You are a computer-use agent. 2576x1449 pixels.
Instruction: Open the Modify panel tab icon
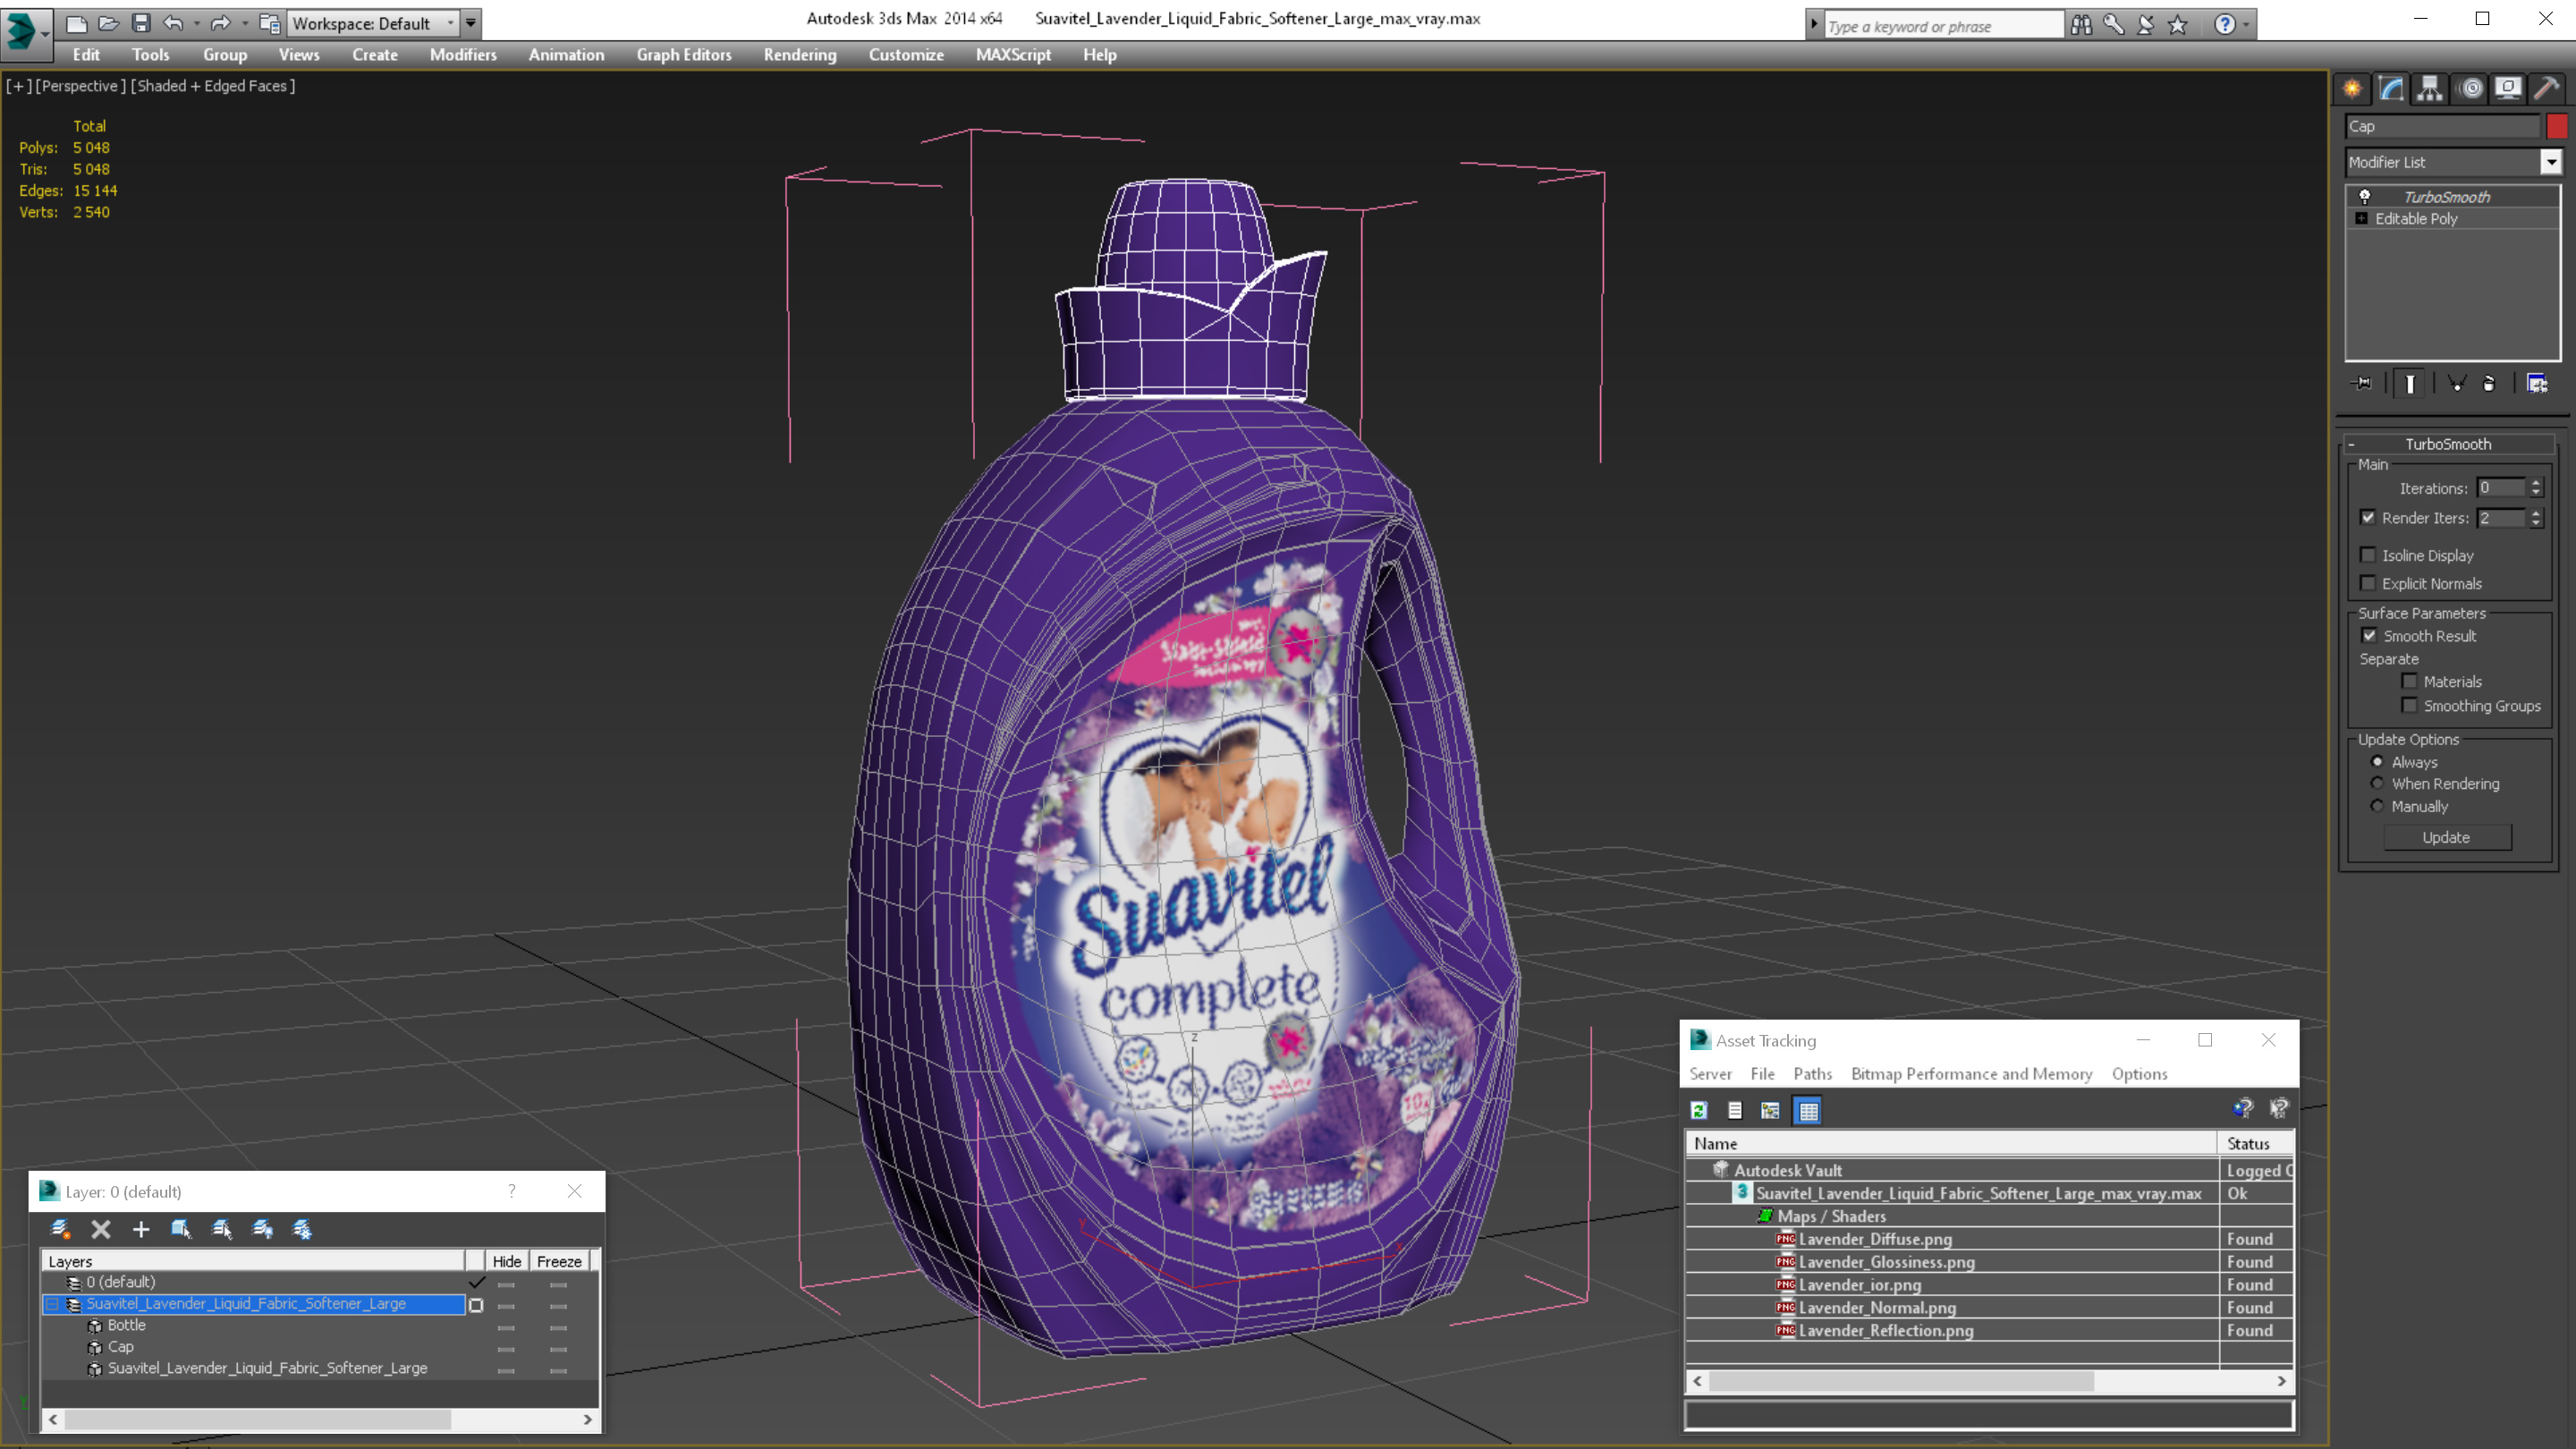(2391, 89)
